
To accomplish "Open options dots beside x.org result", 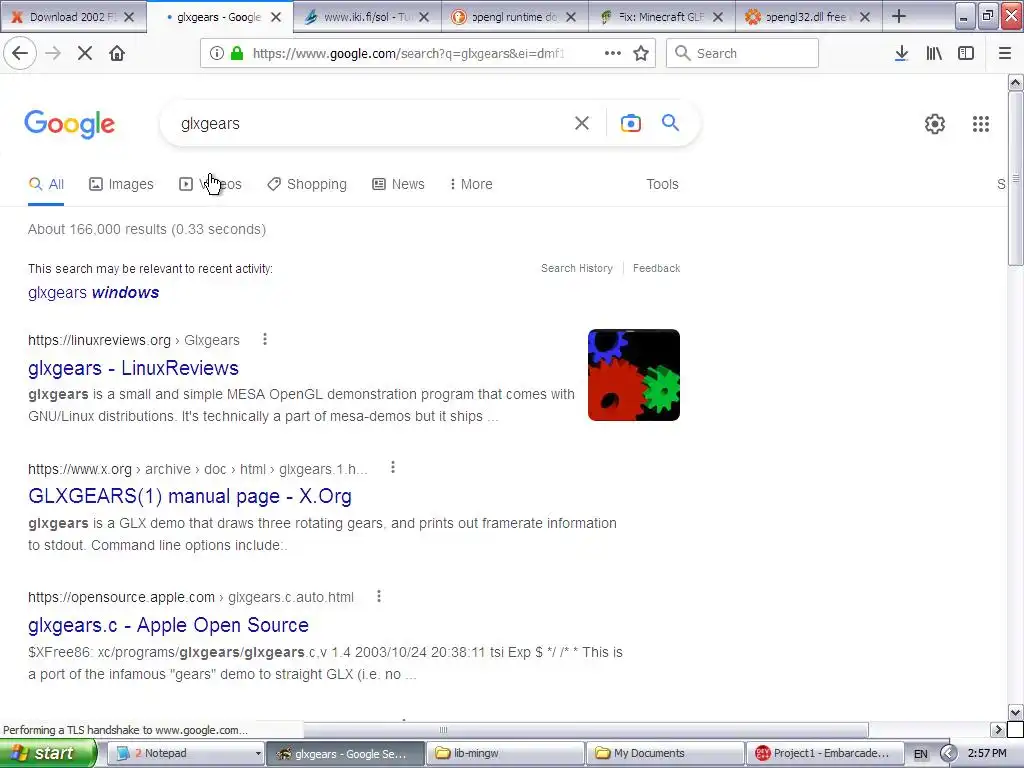I will click(x=392, y=468).
